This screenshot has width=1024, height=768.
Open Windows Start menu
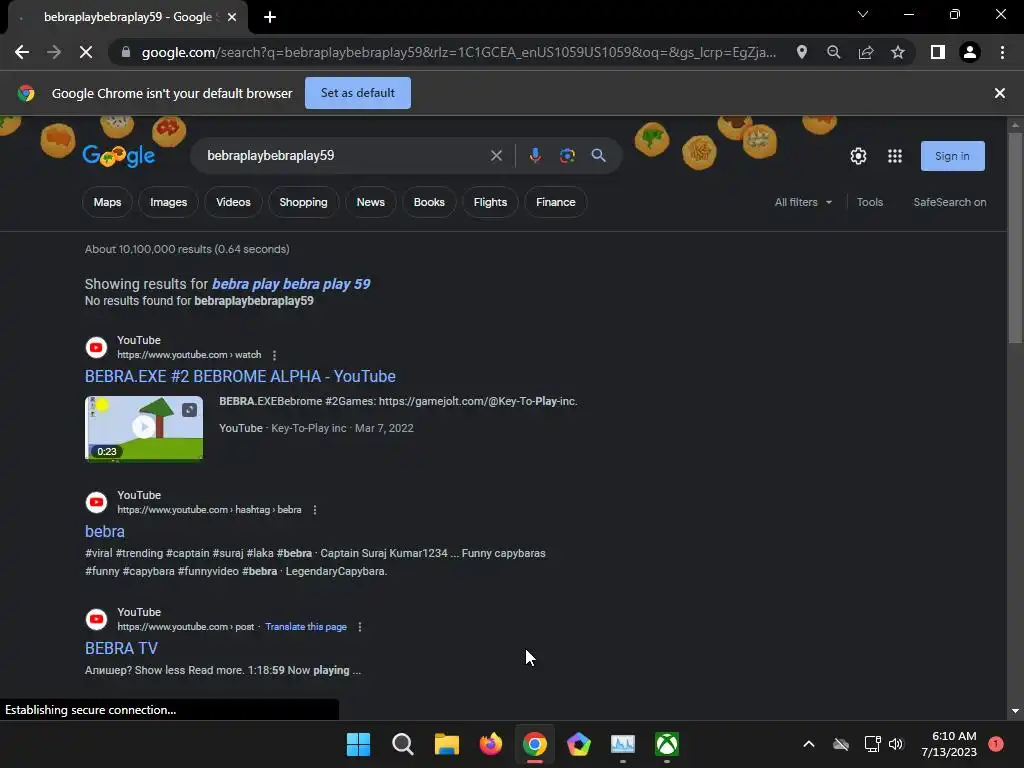(x=359, y=744)
